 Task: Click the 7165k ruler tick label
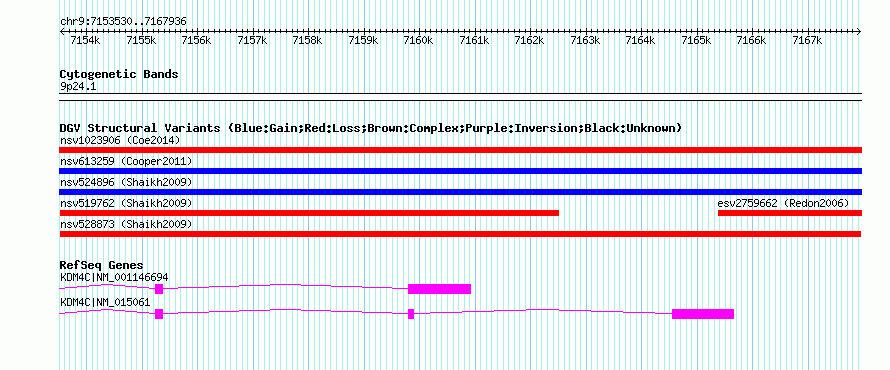pyautogui.click(x=696, y=40)
